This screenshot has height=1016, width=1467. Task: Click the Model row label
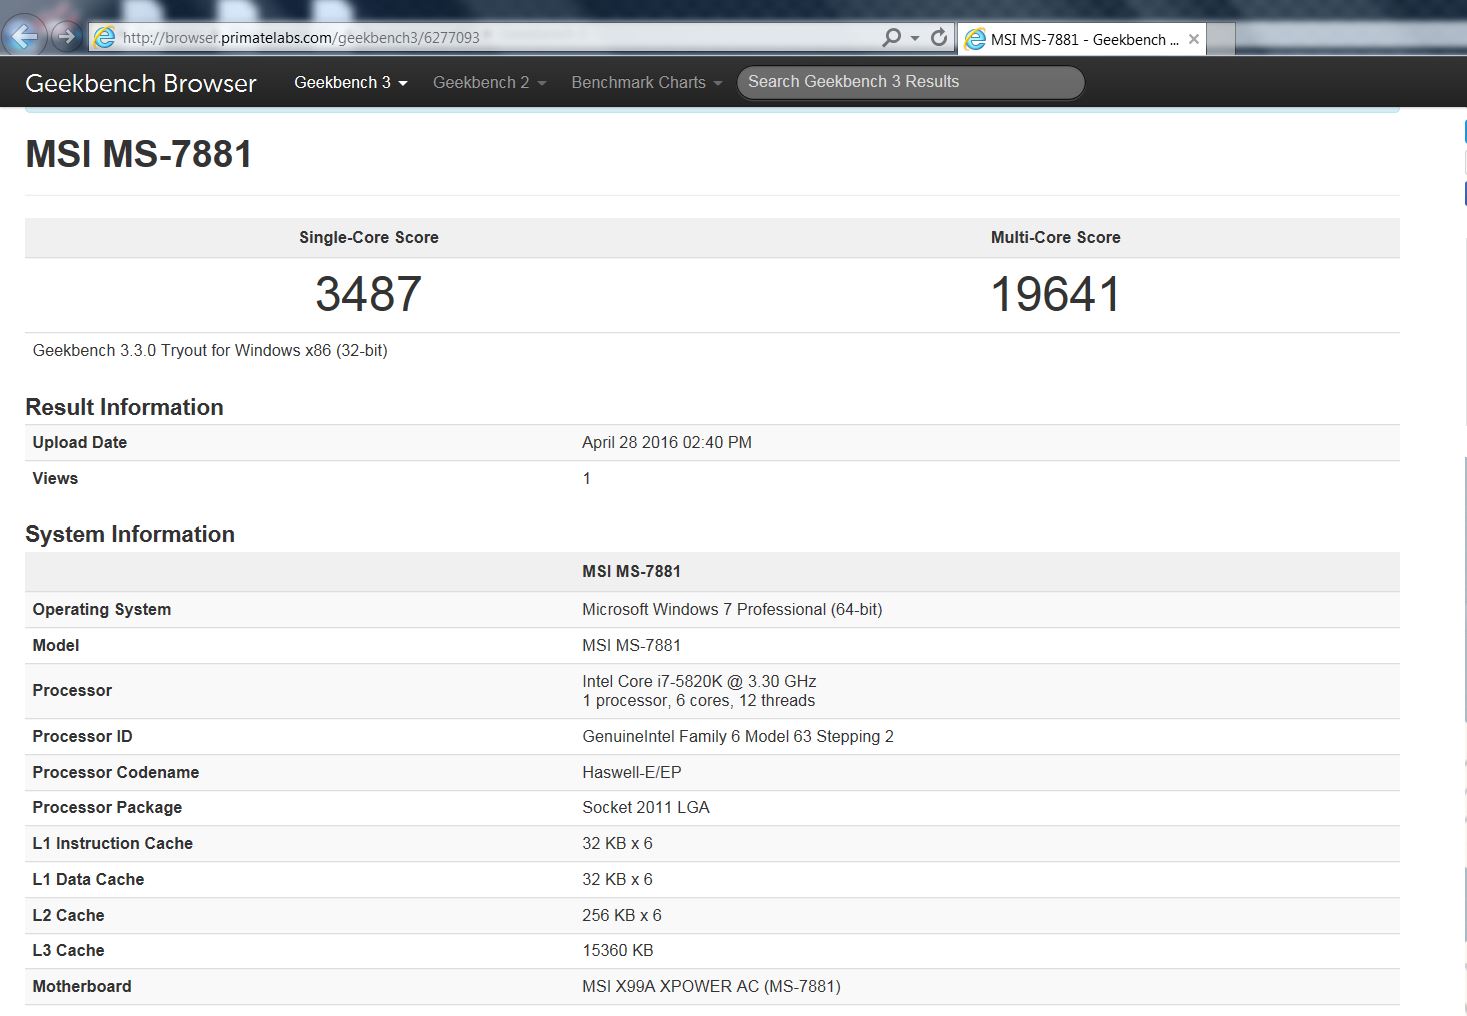[x=56, y=645]
